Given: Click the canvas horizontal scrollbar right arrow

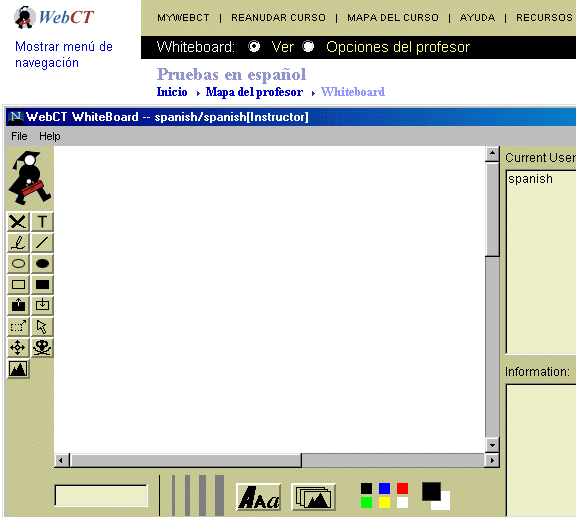Looking at the screenshot, I should 492,460.
